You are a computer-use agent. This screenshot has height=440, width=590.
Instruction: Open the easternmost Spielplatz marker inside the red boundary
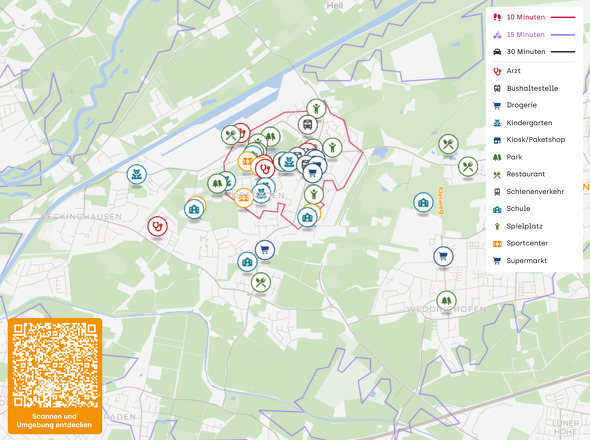coord(332,148)
